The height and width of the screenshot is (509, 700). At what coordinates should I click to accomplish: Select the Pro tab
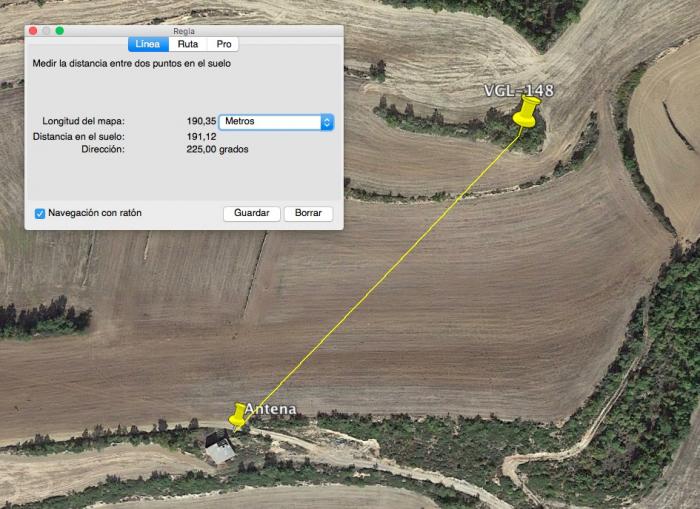224,44
